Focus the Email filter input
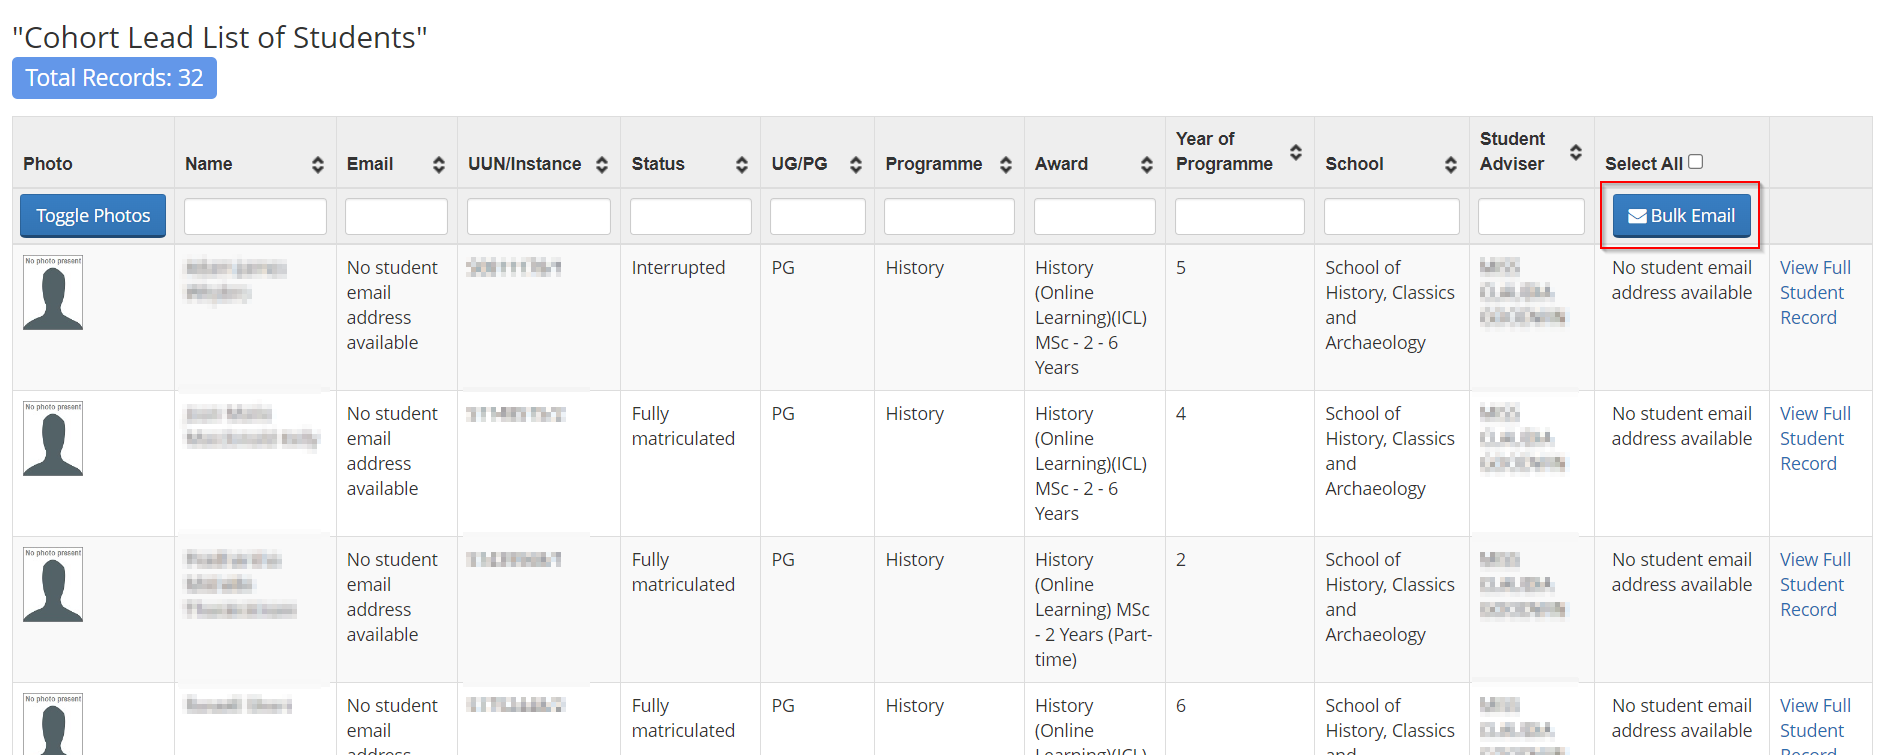The width and height of the screenshot is (1885, 755). click(396, 217)
